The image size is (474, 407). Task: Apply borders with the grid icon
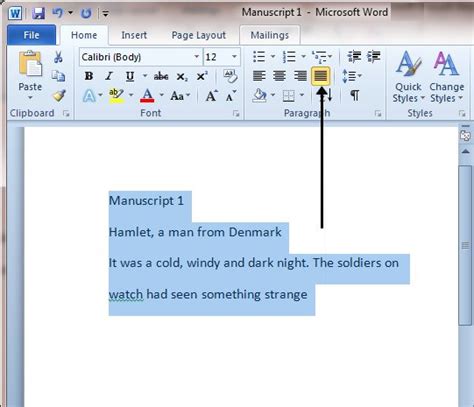coord(289,96)
